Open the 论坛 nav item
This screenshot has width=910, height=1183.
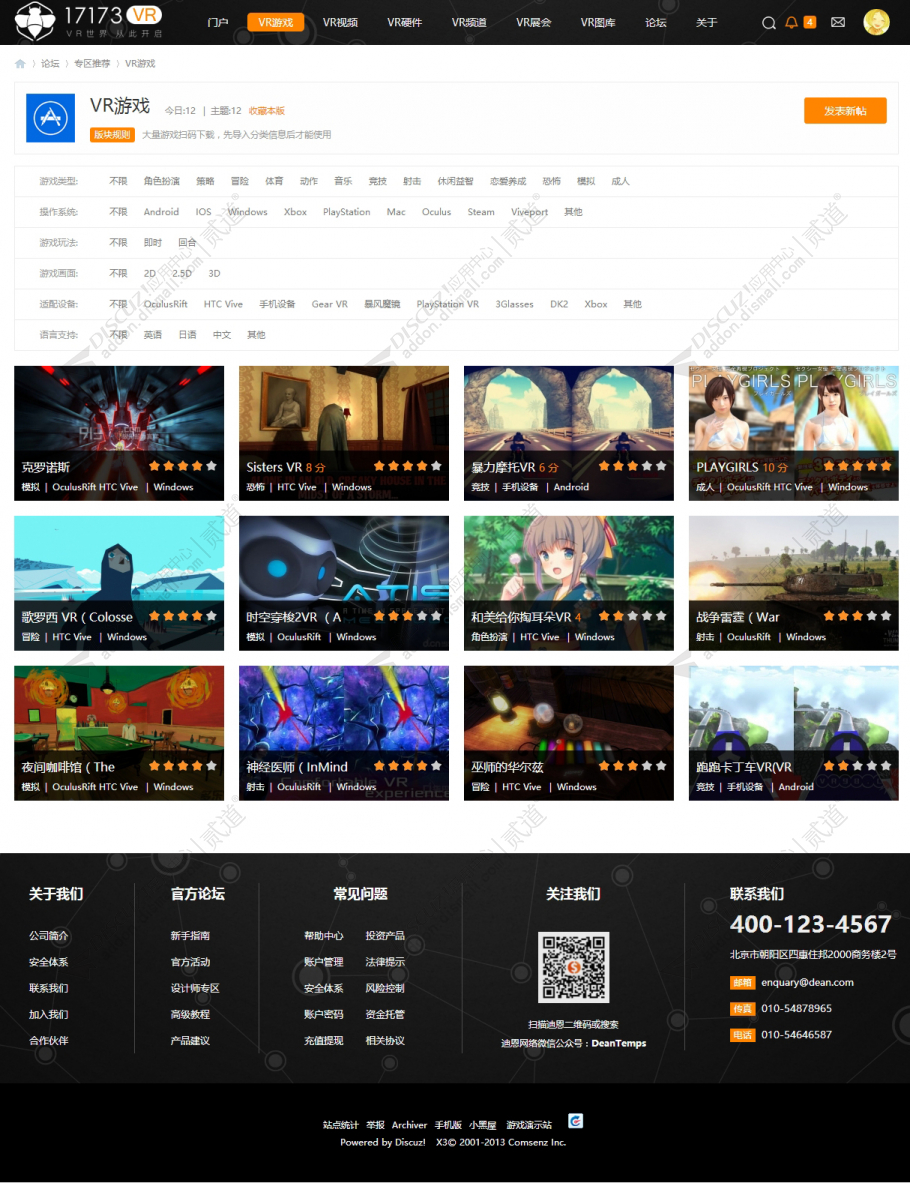click(x=656, y=23)
